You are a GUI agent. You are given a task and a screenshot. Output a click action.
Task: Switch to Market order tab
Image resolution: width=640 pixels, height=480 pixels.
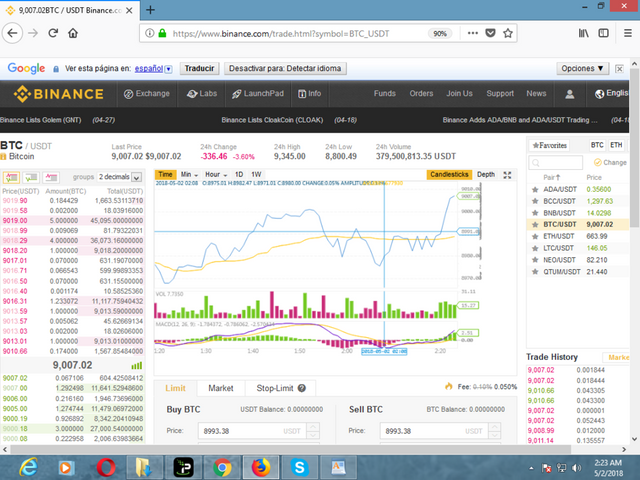tap(221, 388)
